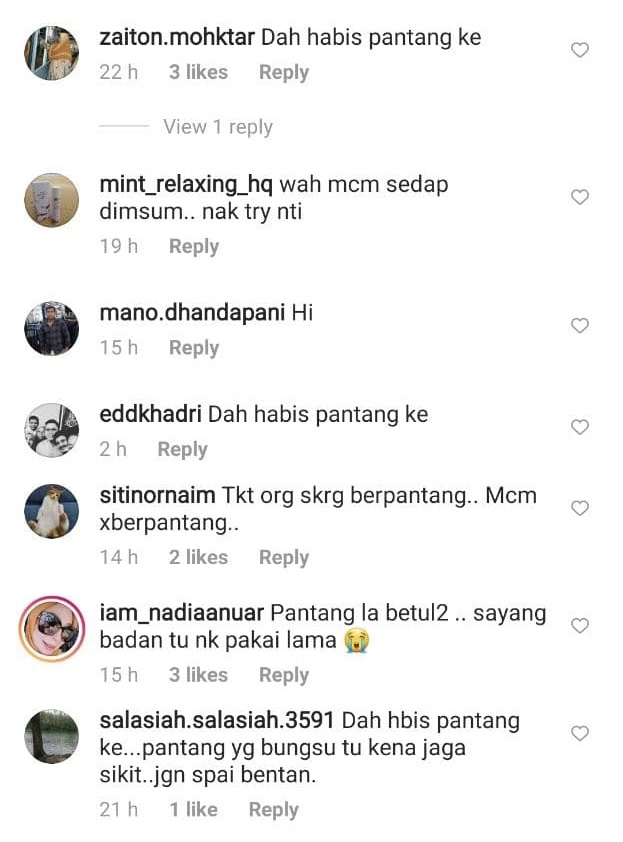Tap the heart on mint_relaxing_hq's comment
Viewport: 623px width, 842px height.
point(579,197)
